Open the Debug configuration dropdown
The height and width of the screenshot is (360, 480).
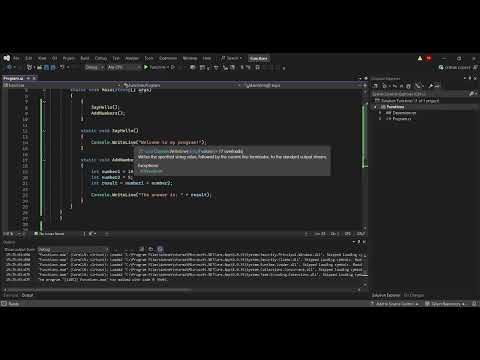(x=94, y=67)
